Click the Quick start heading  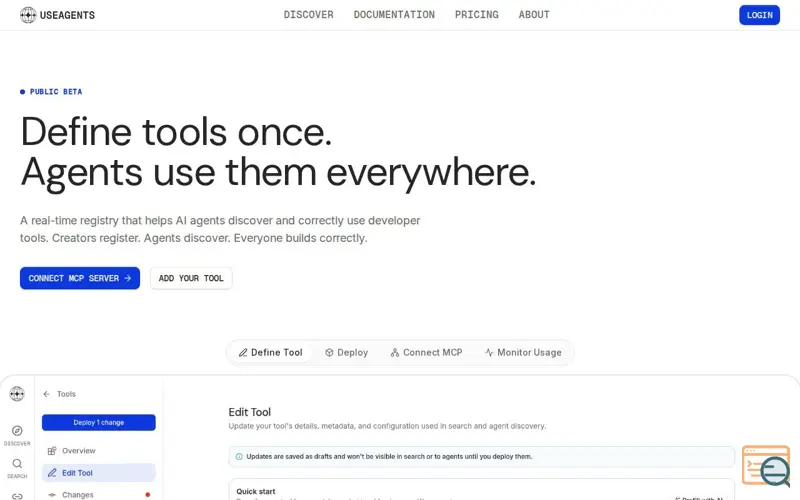(x=256, y=491)
